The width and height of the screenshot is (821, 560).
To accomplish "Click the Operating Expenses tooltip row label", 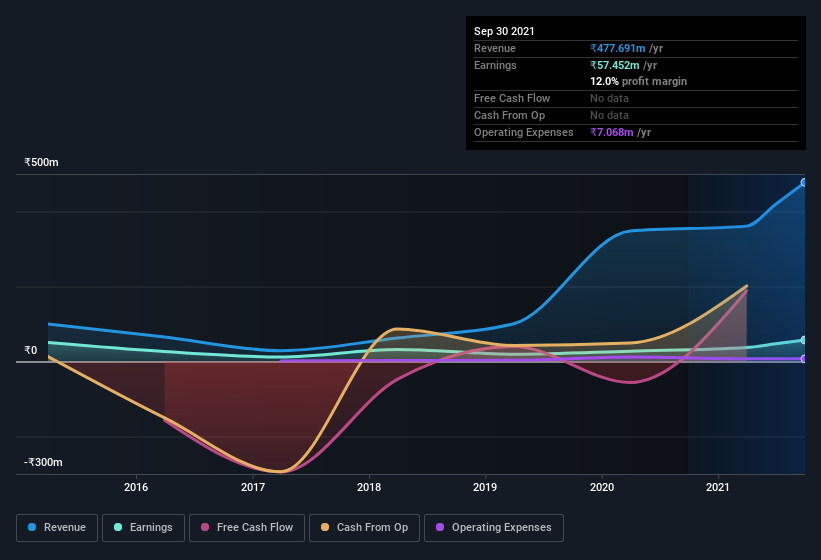I will [524, 132].
